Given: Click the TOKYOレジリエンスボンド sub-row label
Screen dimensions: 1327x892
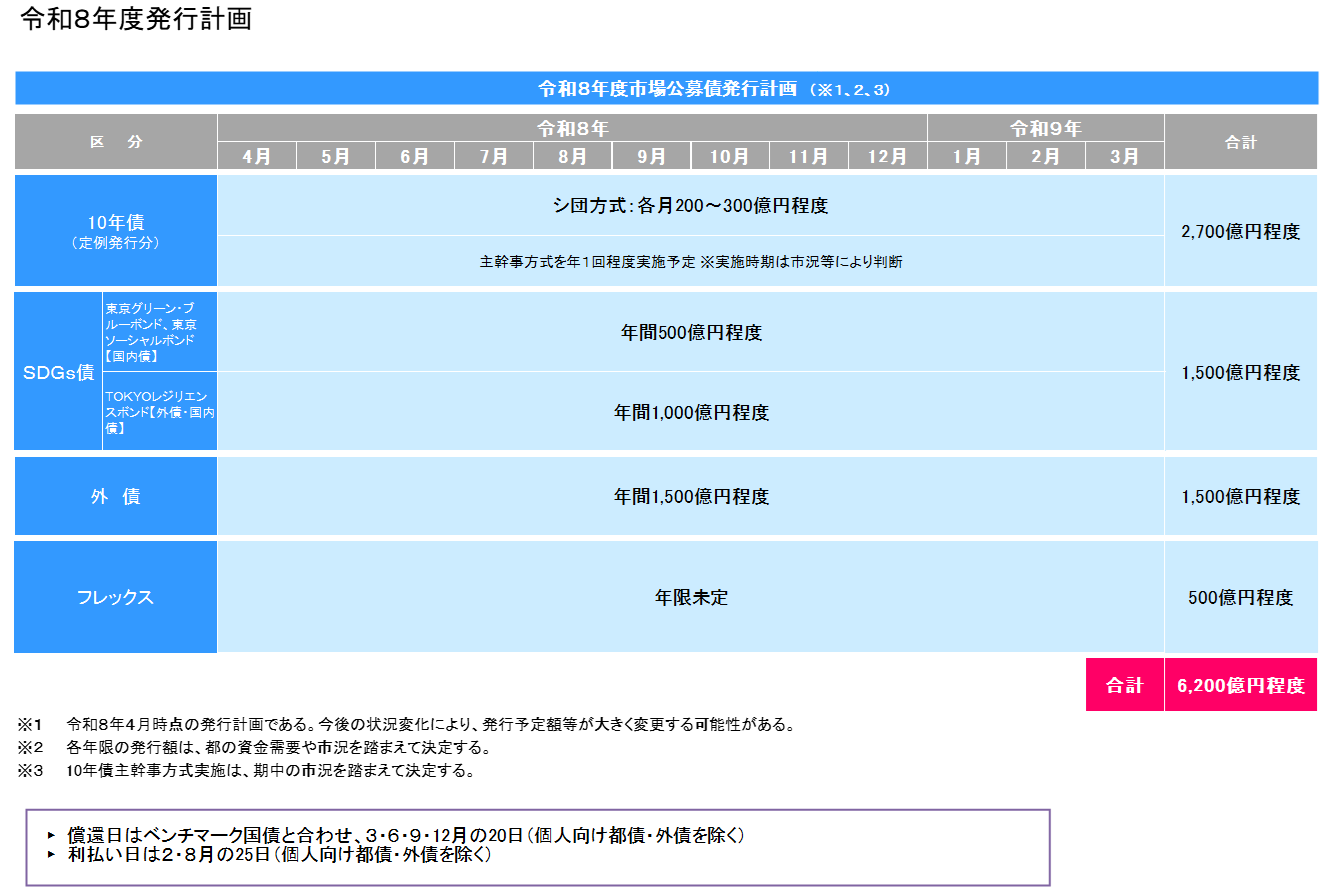Looking at the screenshot, I should (160, 411).
